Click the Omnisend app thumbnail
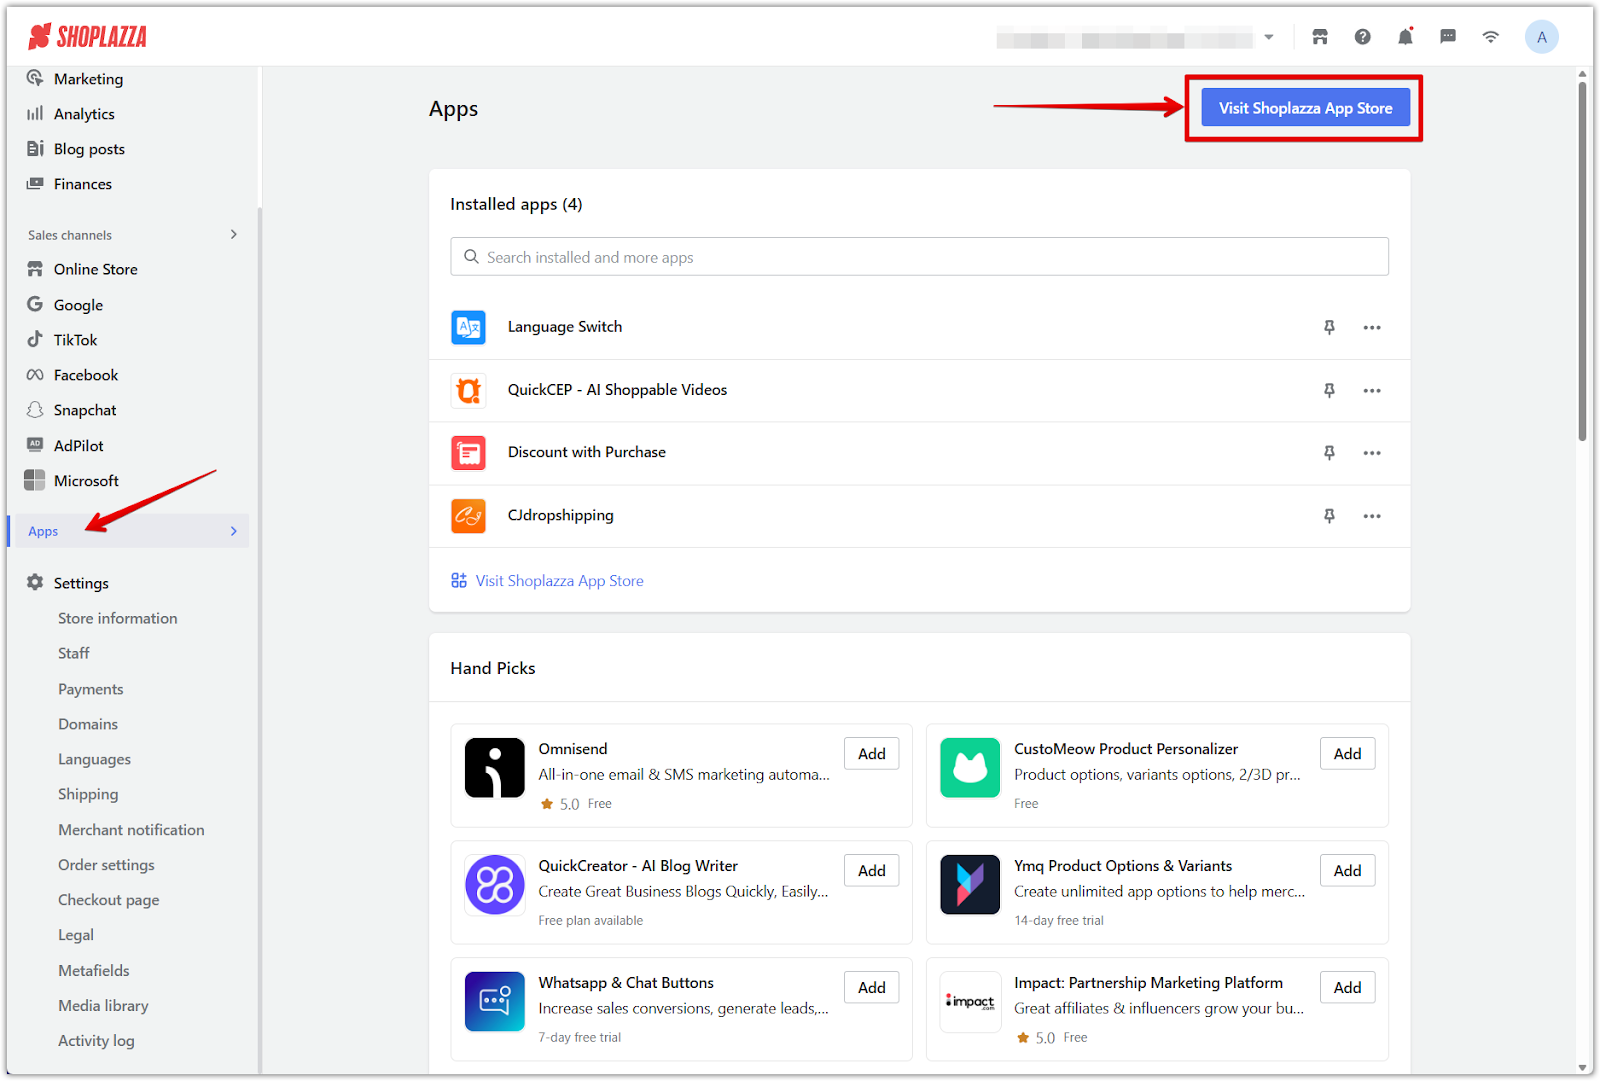 pyautogui.click(x=494, y=768)
